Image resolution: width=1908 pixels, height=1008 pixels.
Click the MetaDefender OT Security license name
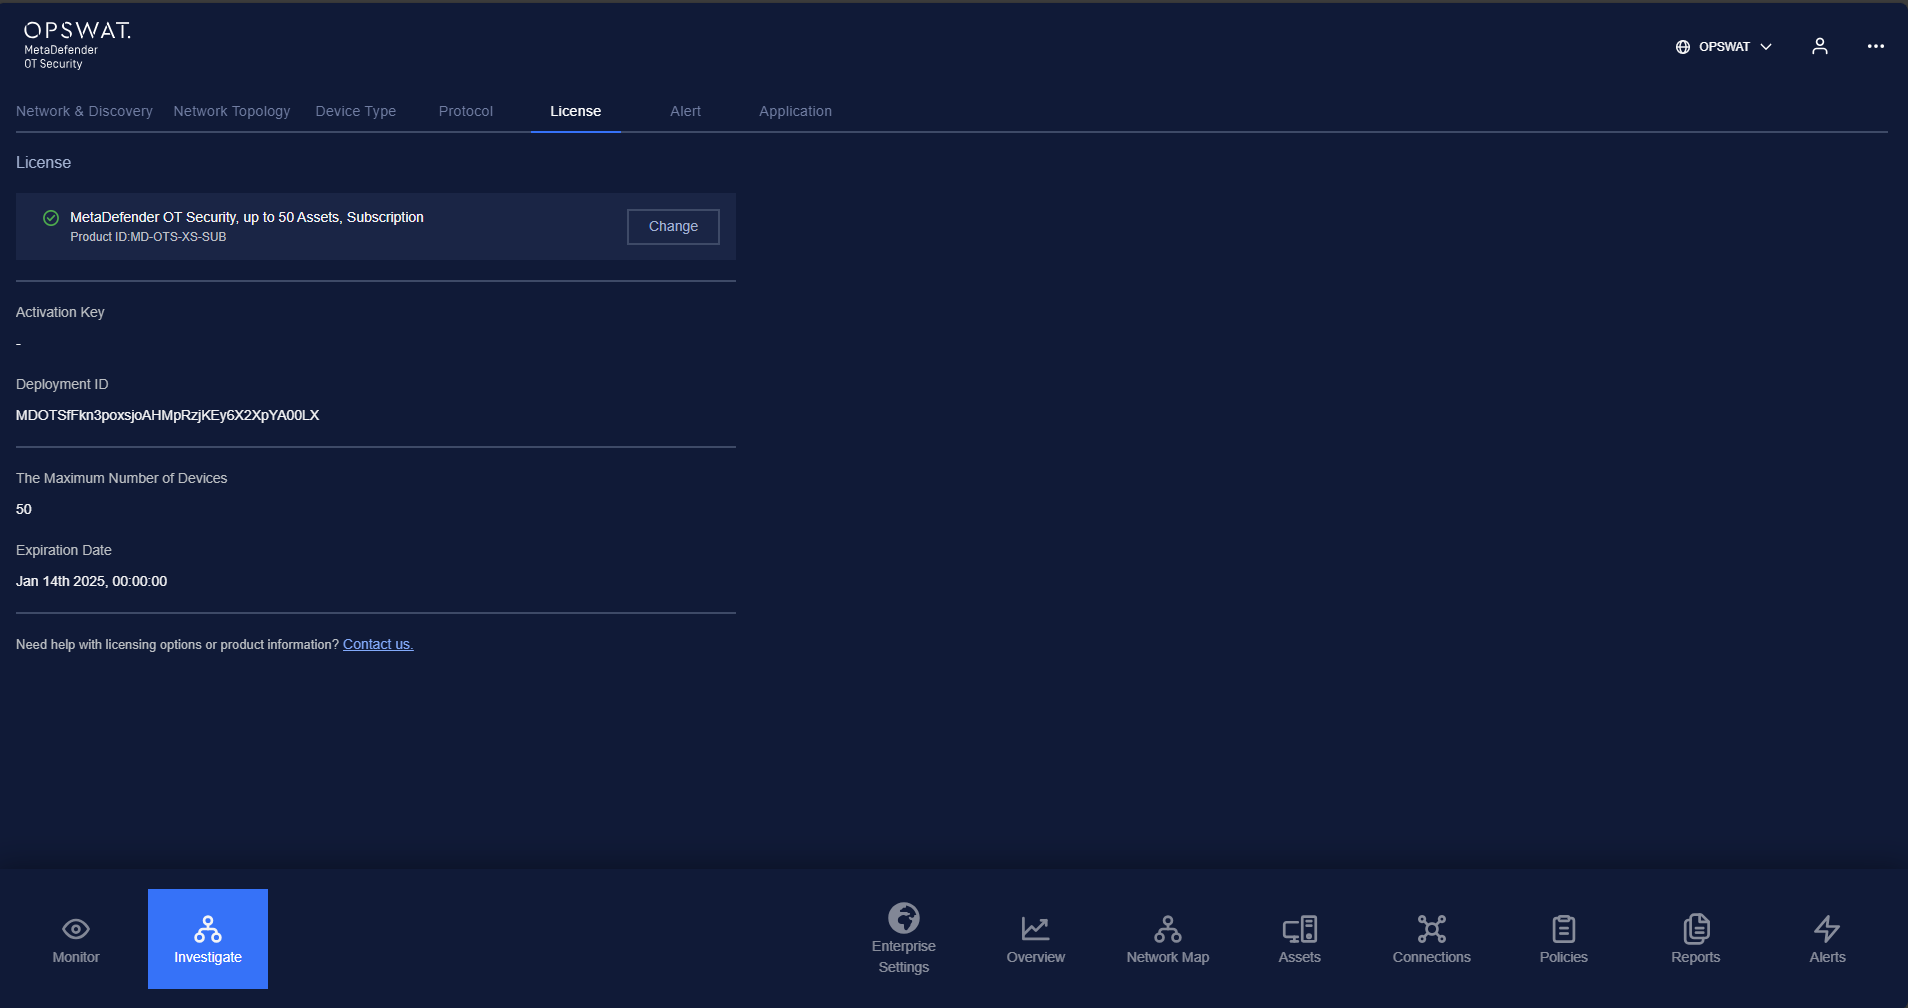tap(247, 217)
